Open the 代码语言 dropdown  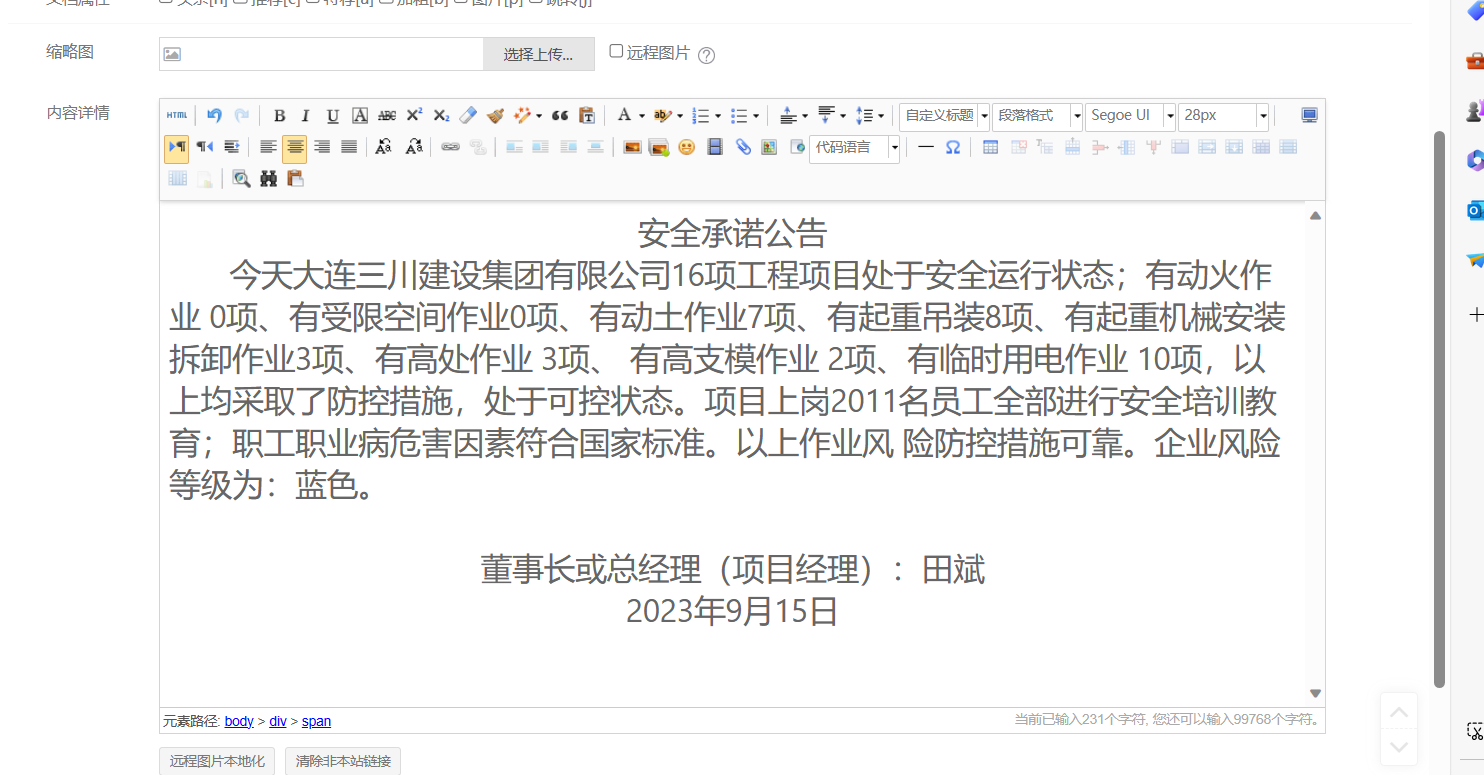854,148
